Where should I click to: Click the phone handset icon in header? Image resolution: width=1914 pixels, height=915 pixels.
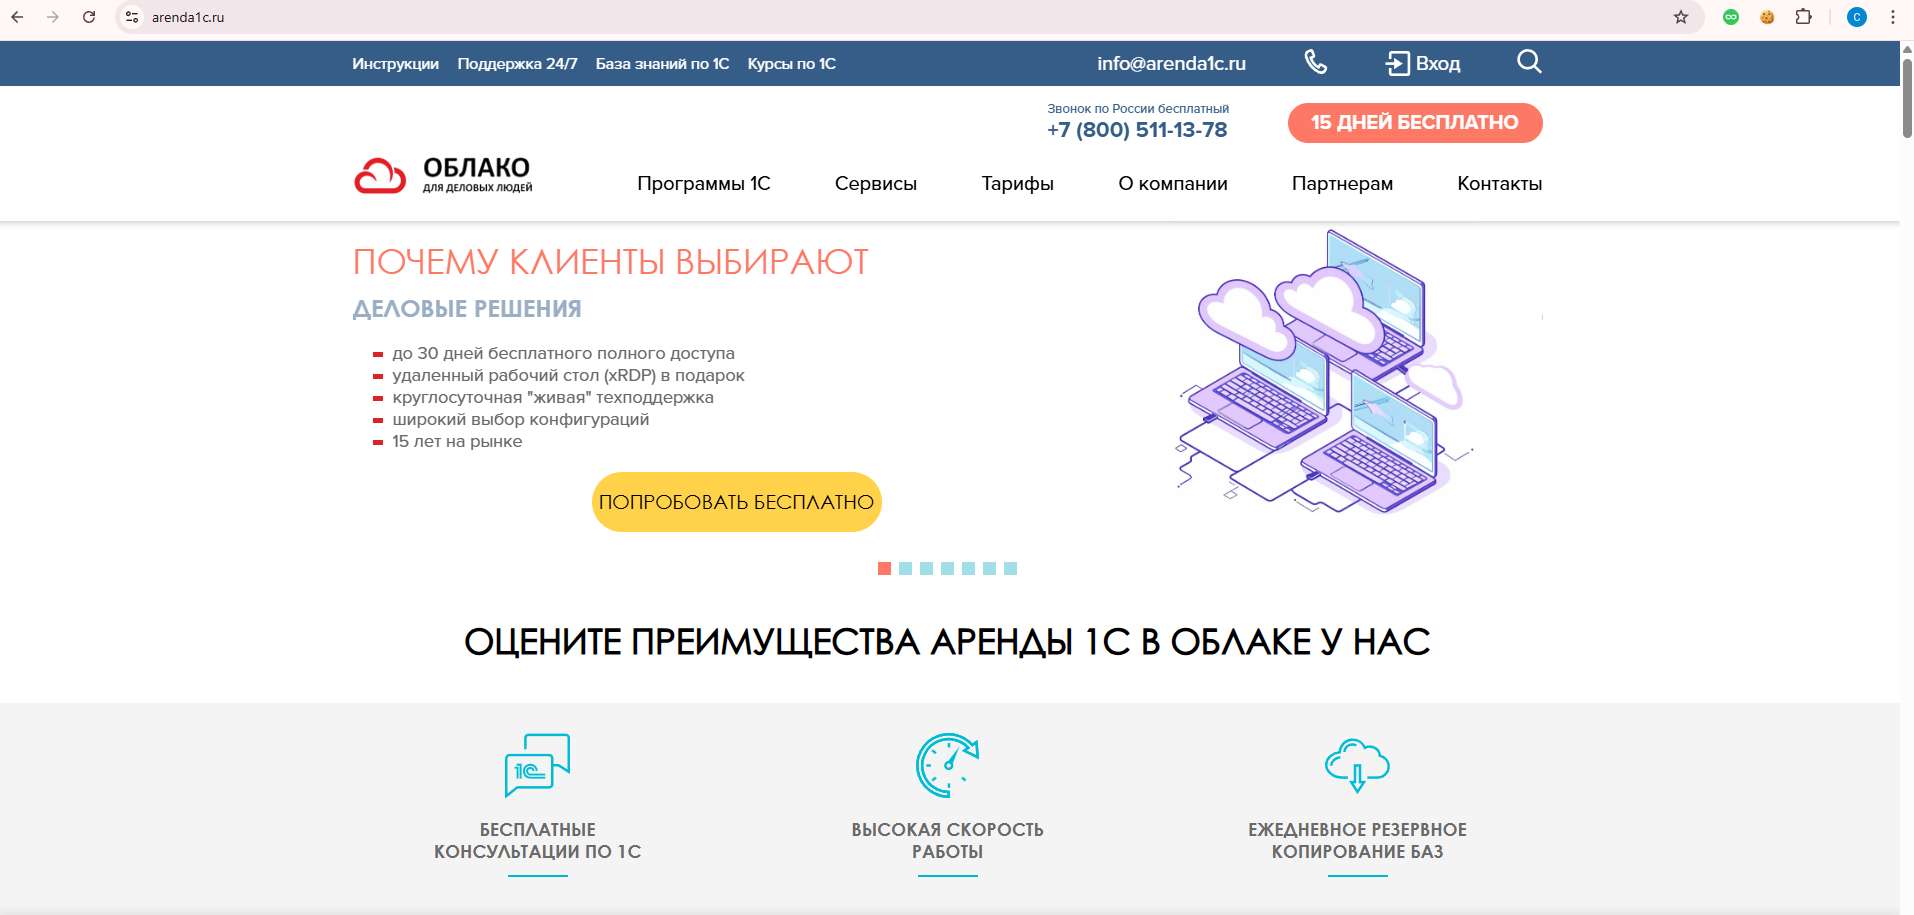coord(1315,63)
